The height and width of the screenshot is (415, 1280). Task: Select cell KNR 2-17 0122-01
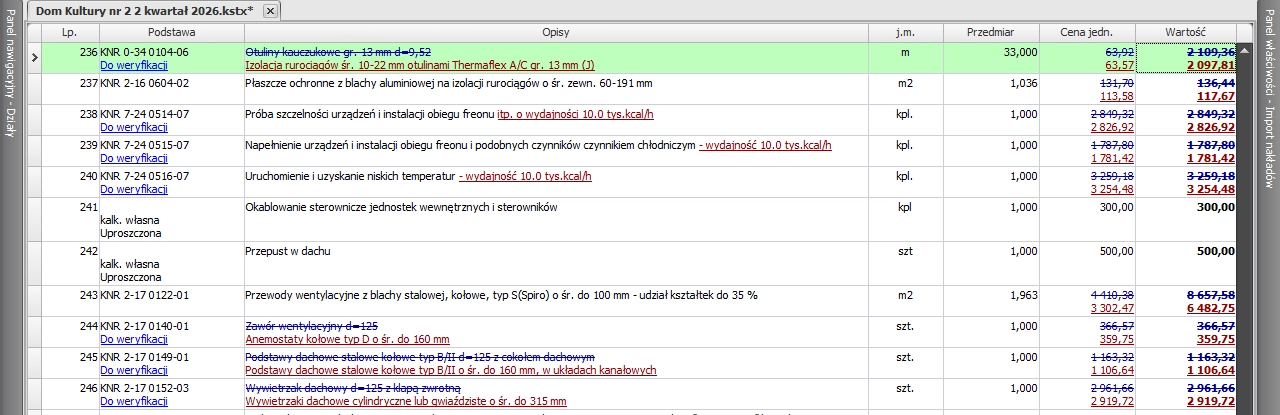click(x=144, y=295)
